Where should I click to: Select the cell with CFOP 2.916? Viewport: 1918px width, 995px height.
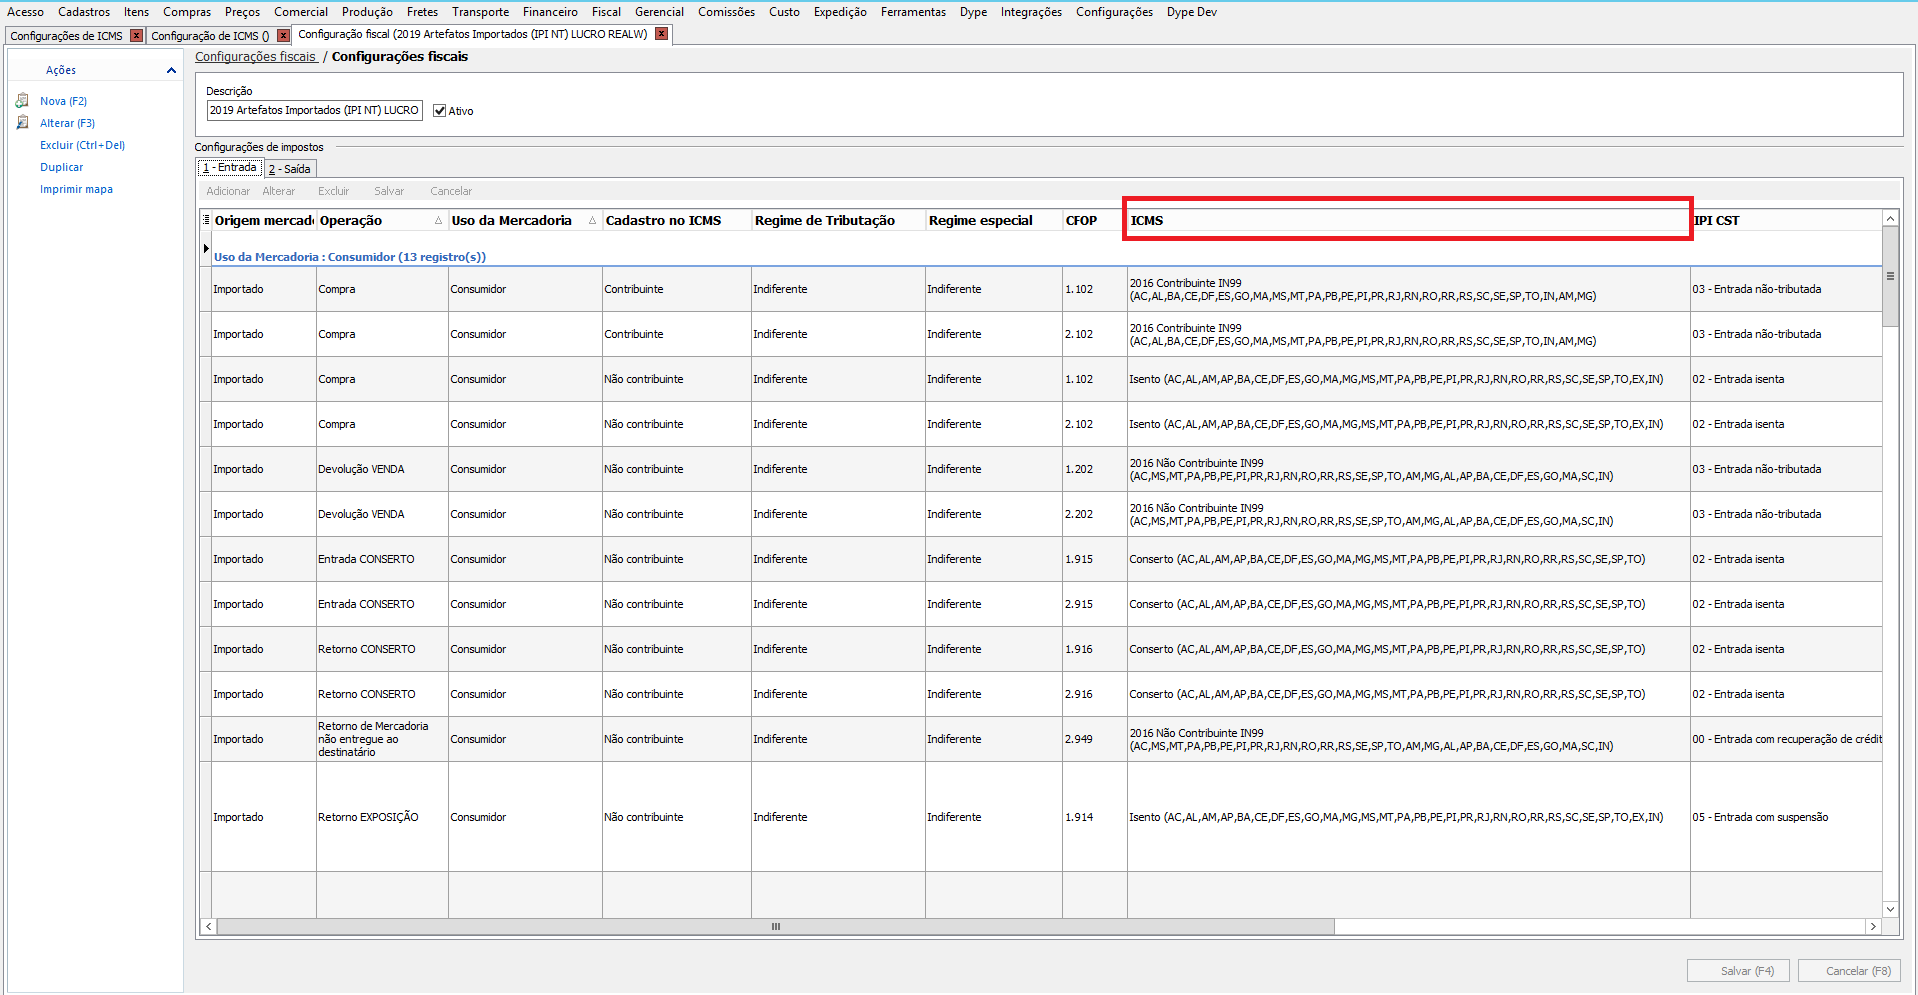(x=1094, y=694)
